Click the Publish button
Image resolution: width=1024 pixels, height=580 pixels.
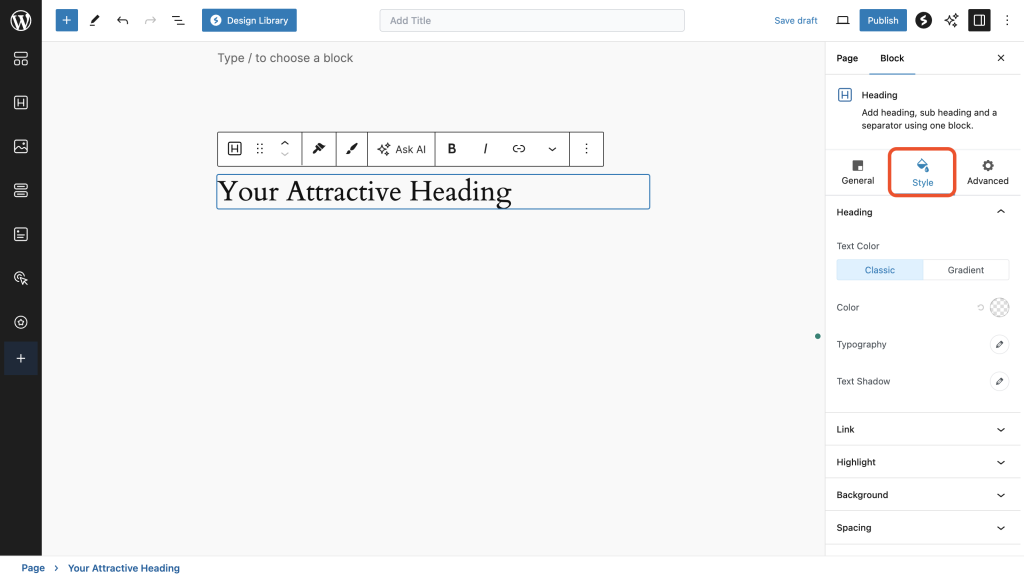[882, 20]
